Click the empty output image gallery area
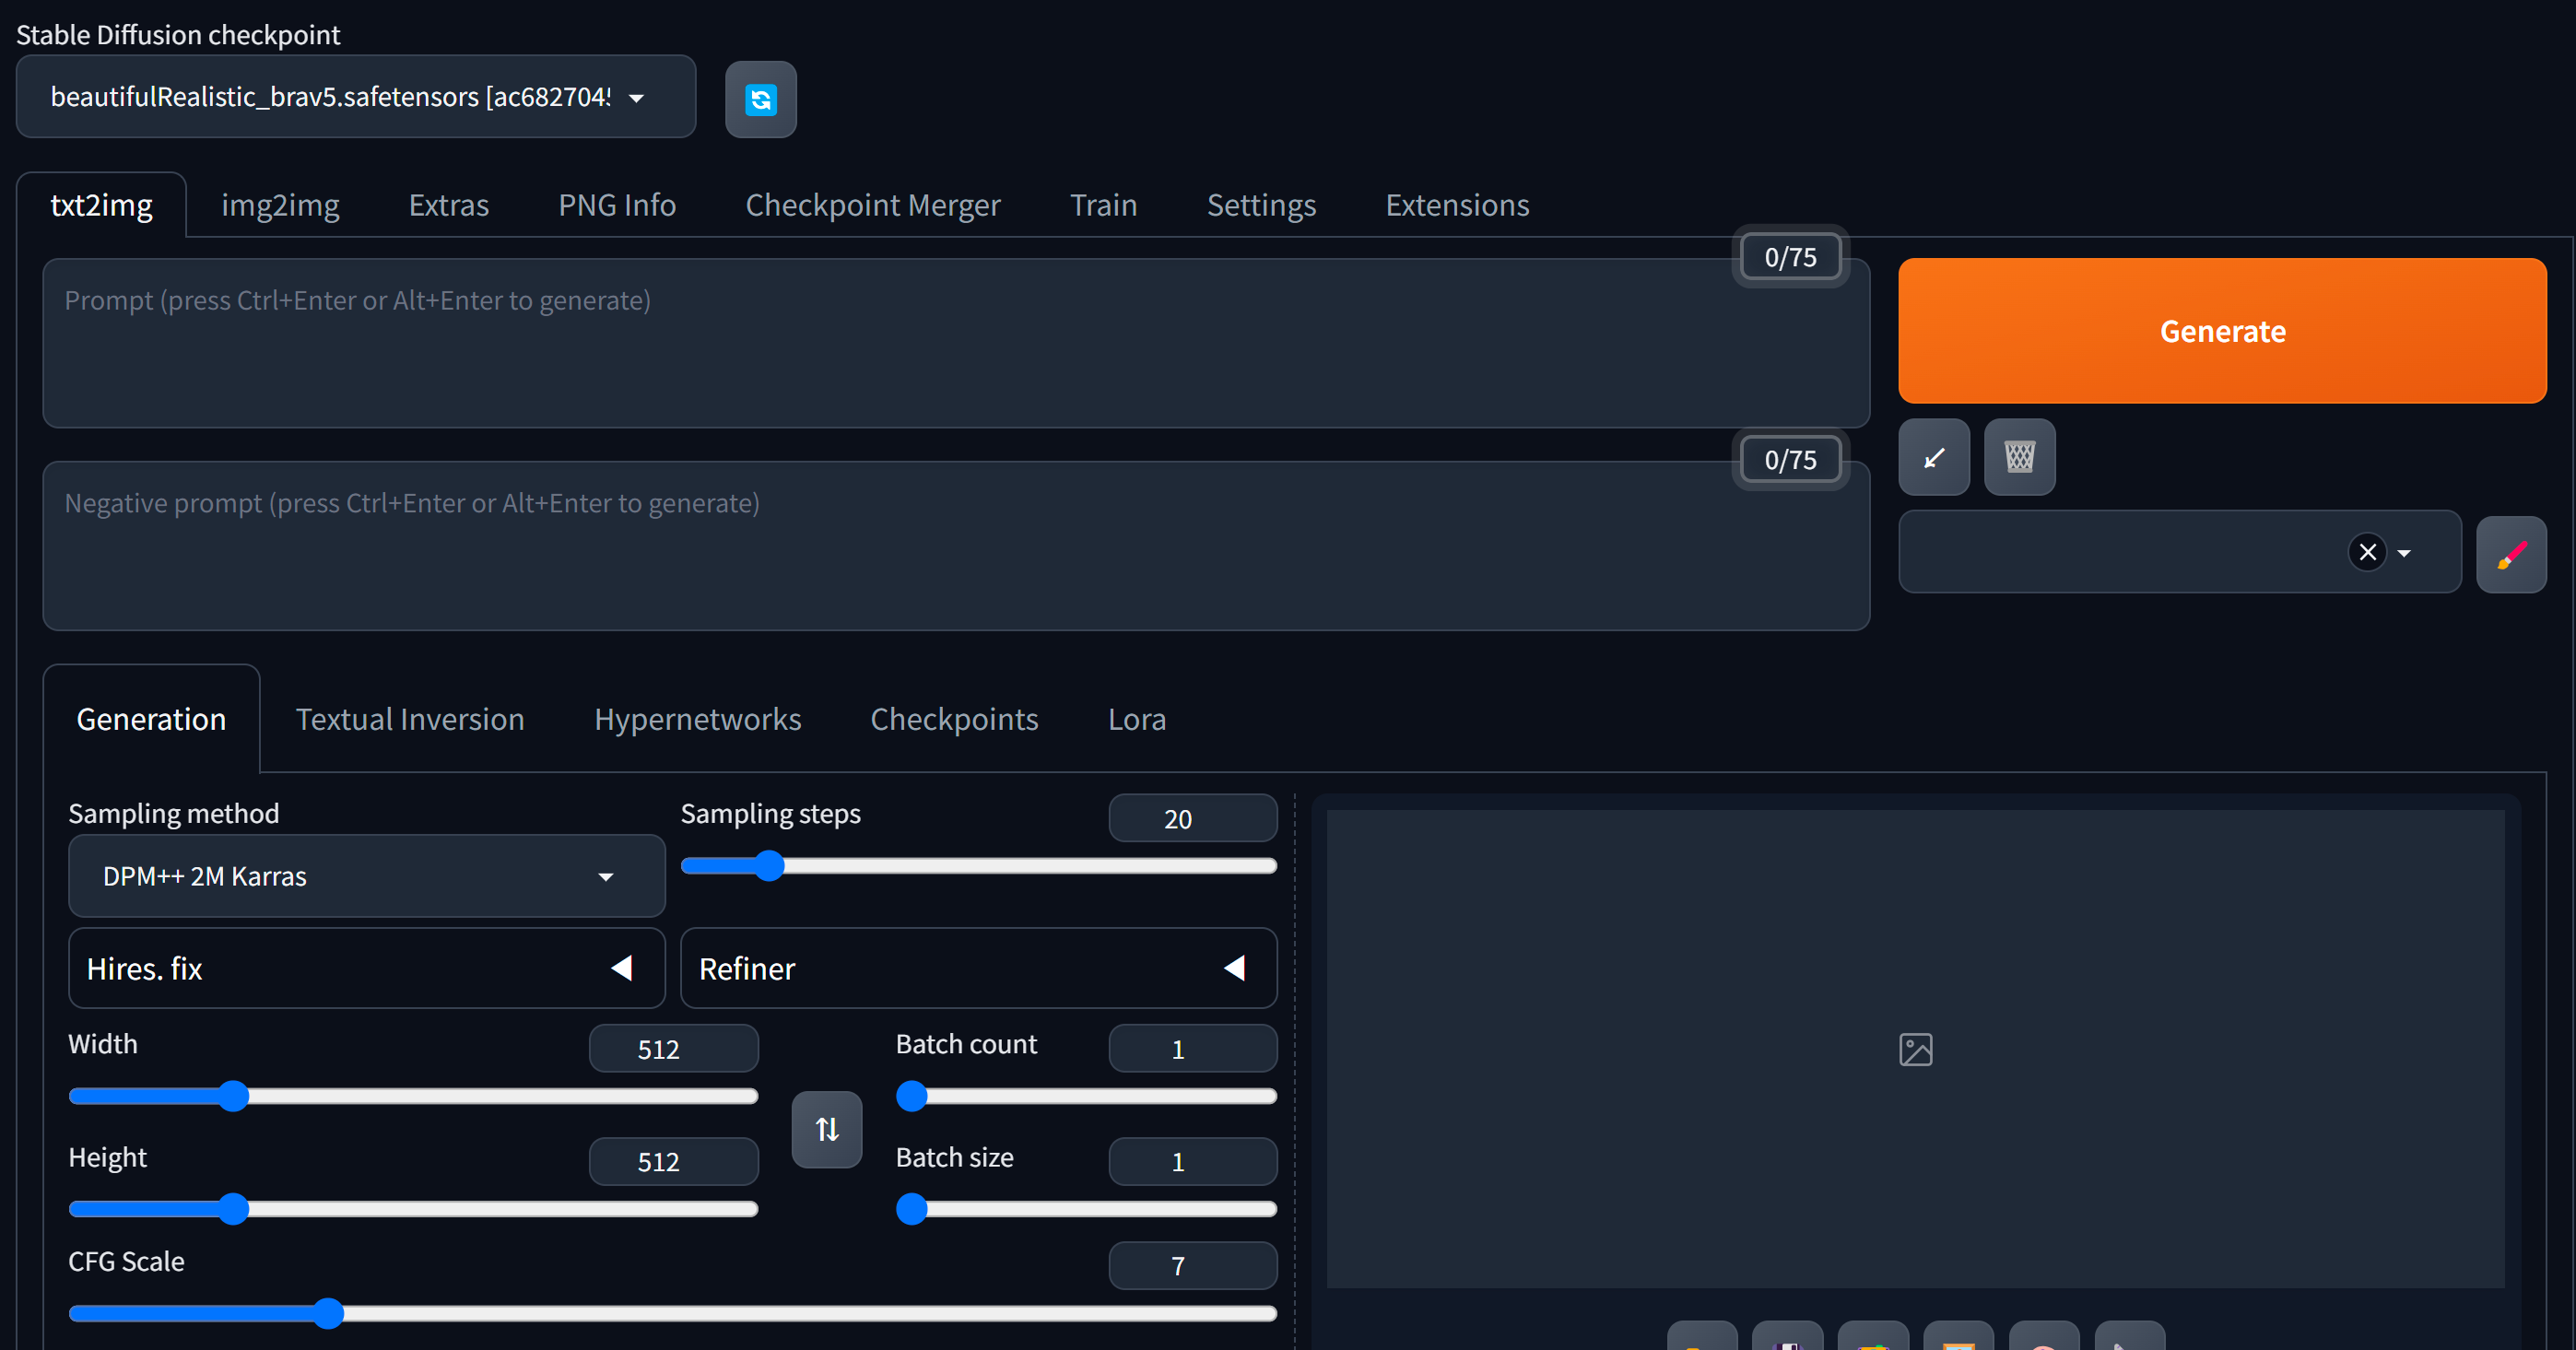 1915,1049
